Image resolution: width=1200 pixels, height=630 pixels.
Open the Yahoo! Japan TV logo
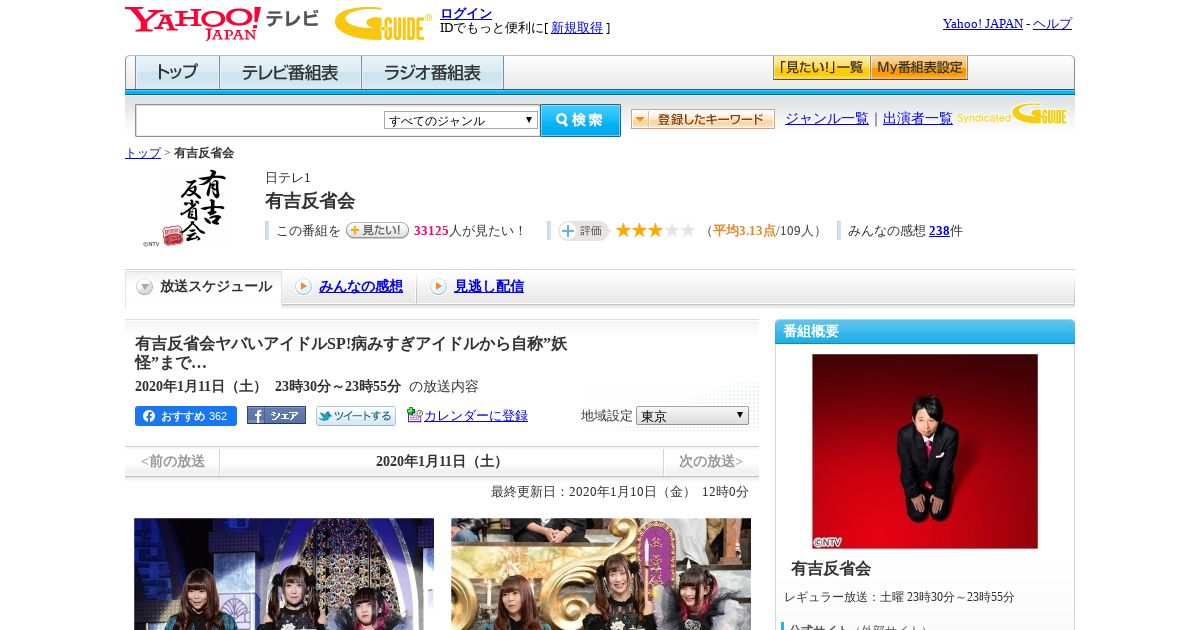pos(222,23)
